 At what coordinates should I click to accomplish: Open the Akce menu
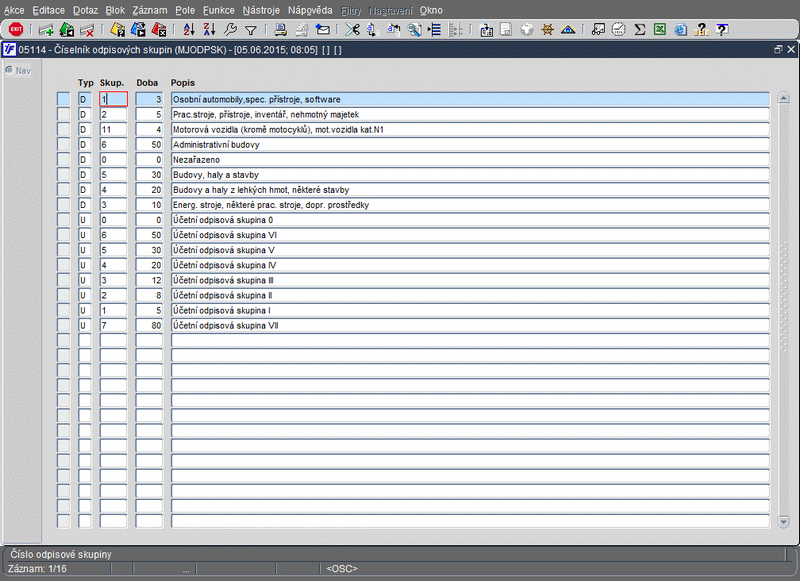pyautogui.click(x=14, y=10)
